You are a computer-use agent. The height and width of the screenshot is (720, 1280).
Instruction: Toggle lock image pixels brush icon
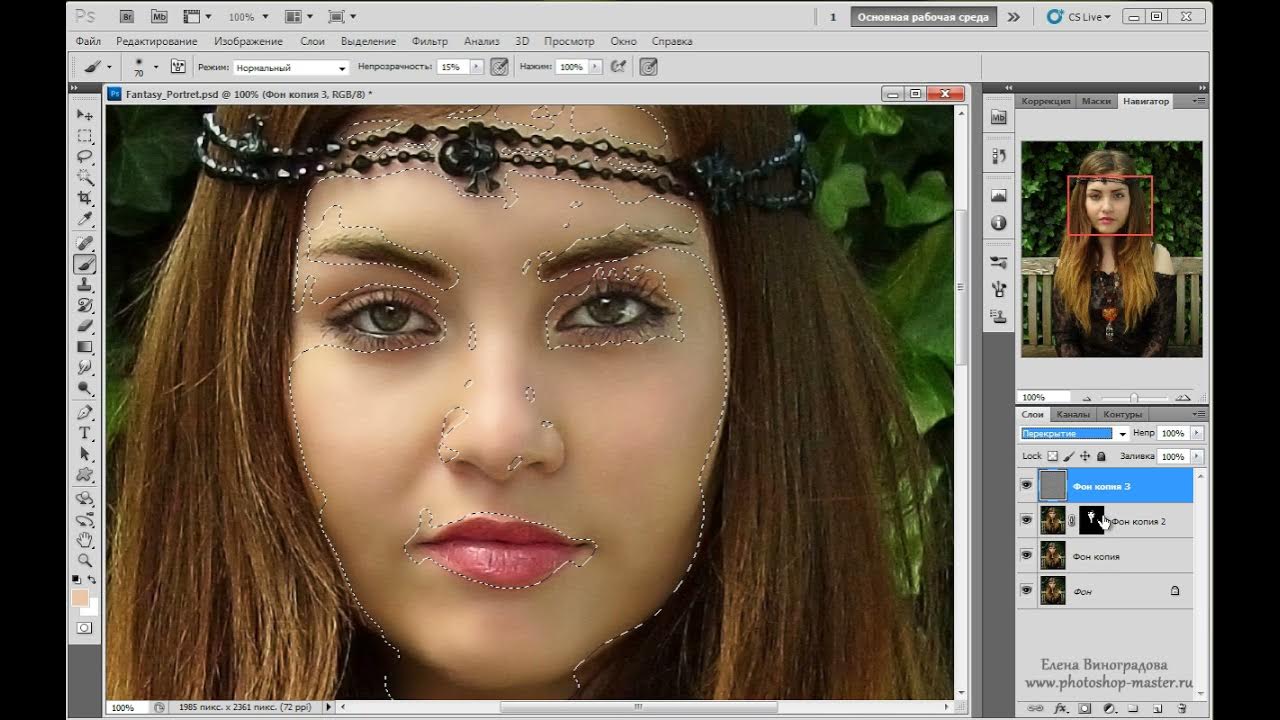[x=1068, y=456]
